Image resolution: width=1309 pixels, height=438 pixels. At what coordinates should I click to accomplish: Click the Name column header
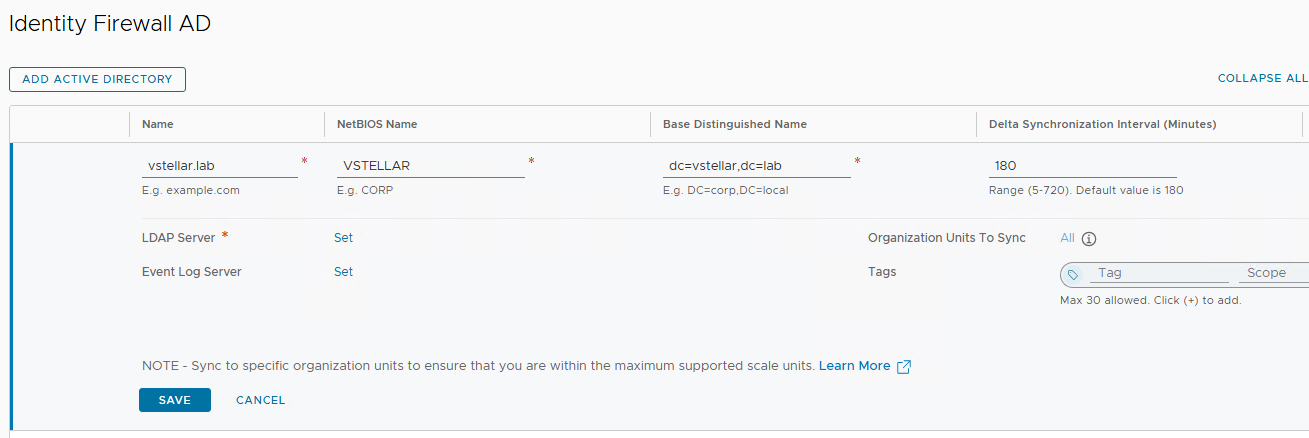tap(158, 124)
